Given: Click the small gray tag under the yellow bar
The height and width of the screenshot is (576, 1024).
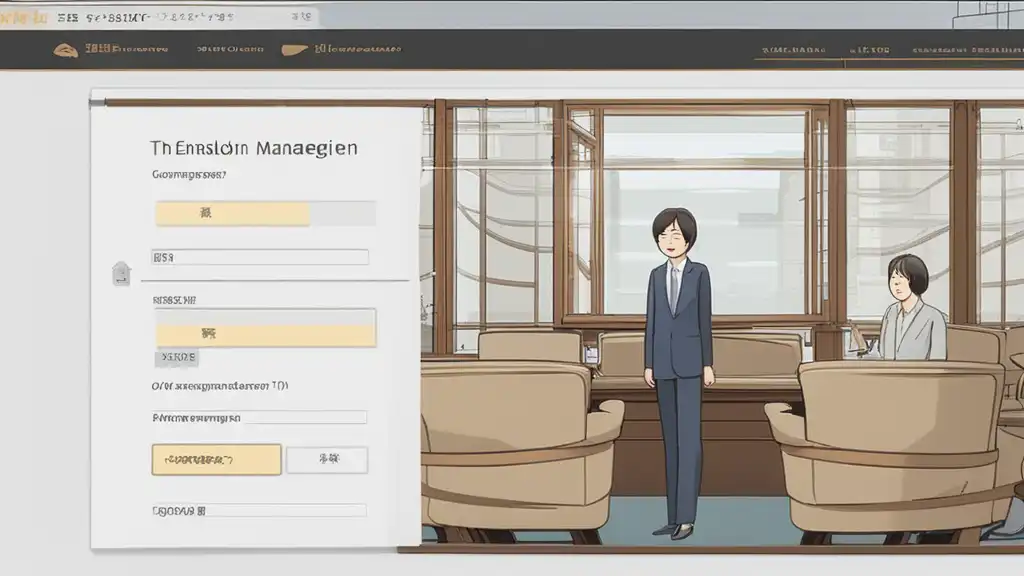Looking at the screenshot, I should pos(177,357).
